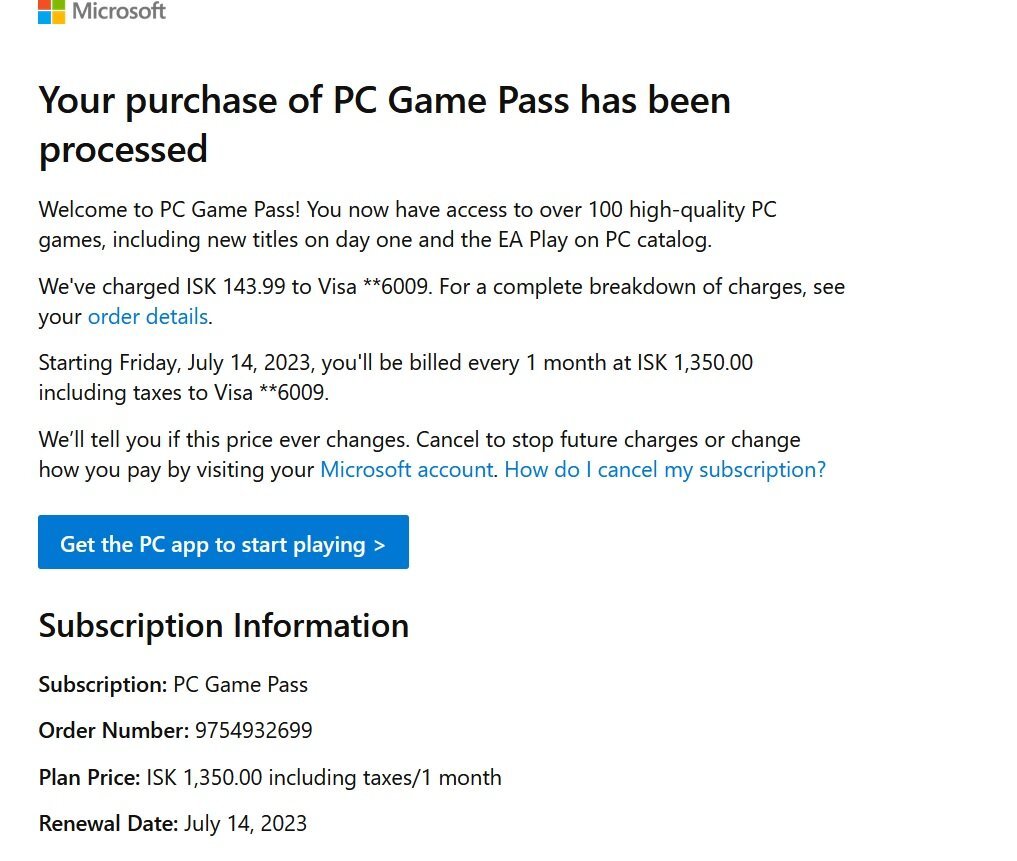Click the Order Number label
The image size is (1017, 861).
coord(114,731)
